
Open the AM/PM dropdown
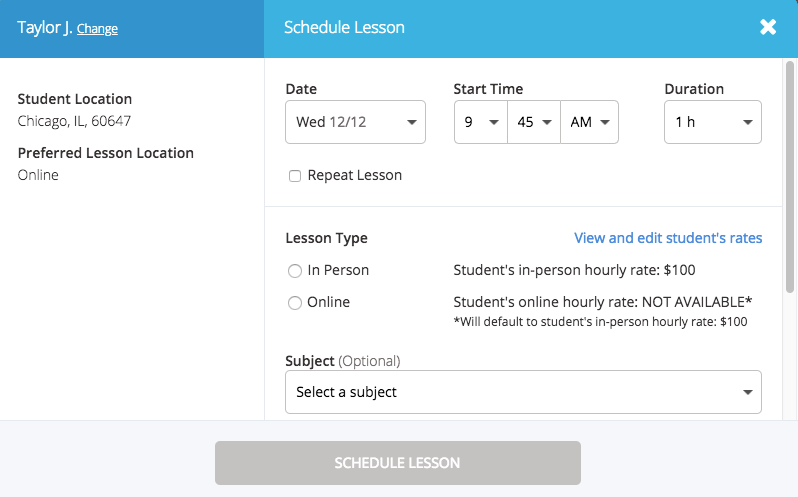click(x=590, y=122)
